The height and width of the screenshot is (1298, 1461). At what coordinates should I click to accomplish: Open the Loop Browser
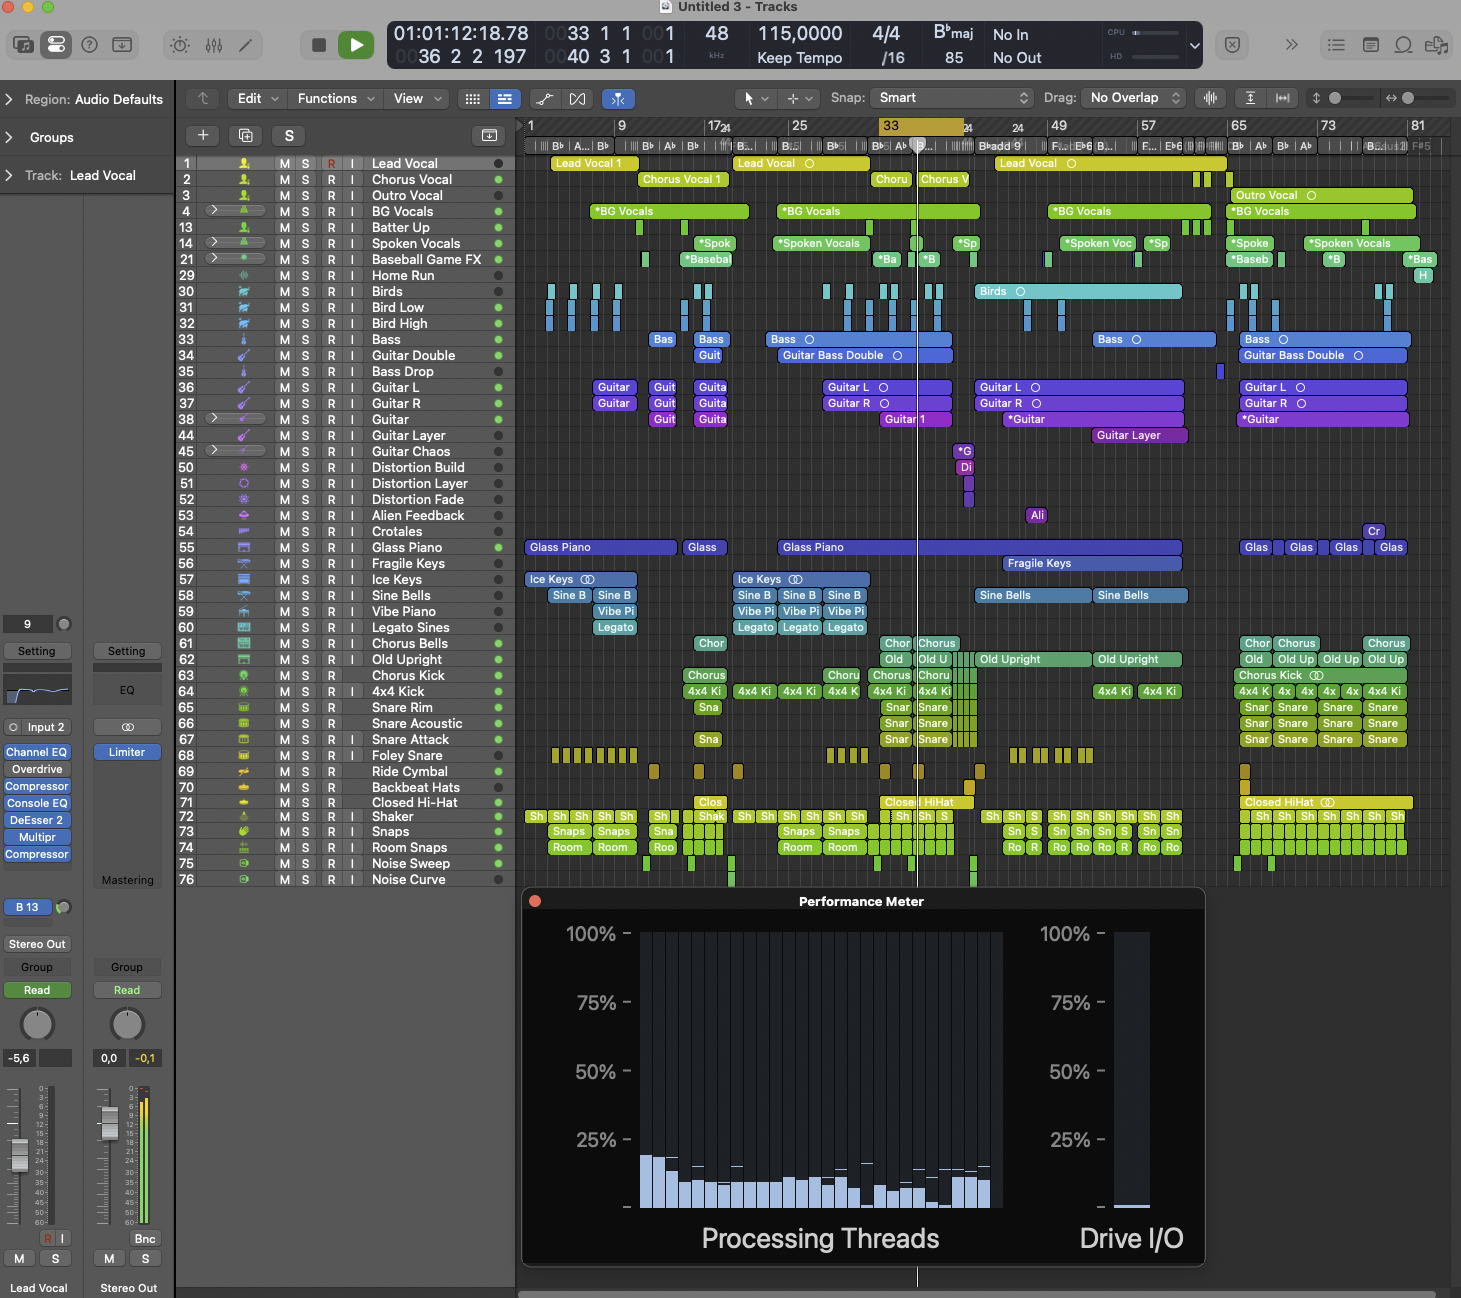pyautogui.click(x=1403, y=45)
